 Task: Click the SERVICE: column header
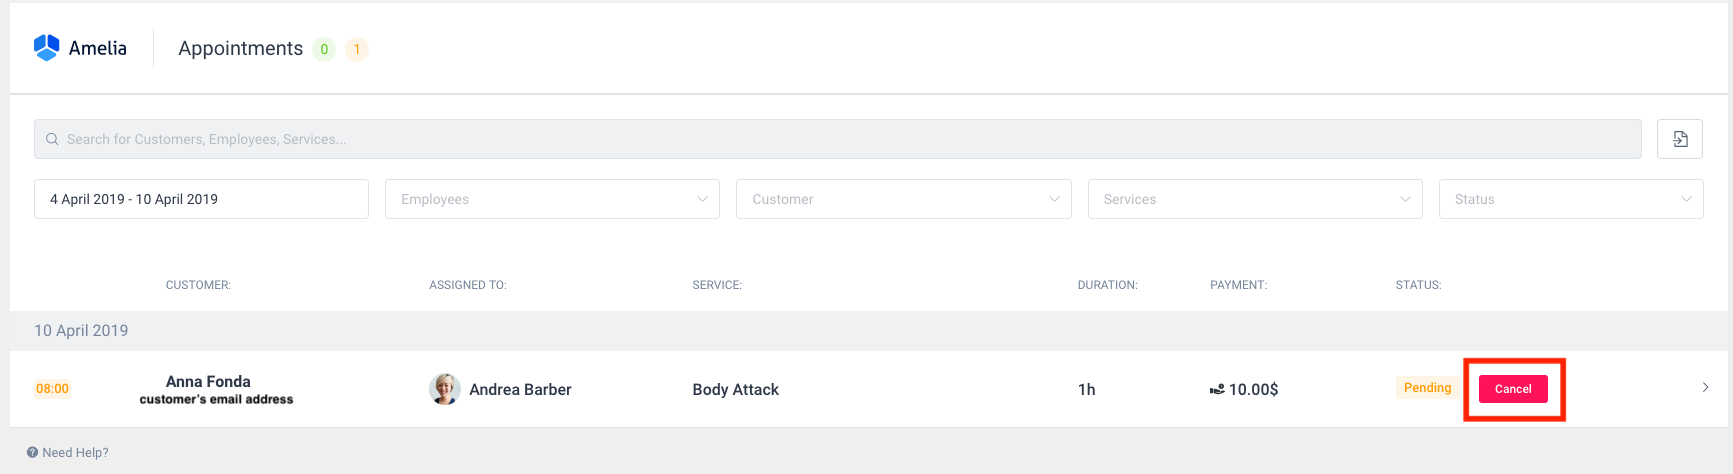[717, 285]
